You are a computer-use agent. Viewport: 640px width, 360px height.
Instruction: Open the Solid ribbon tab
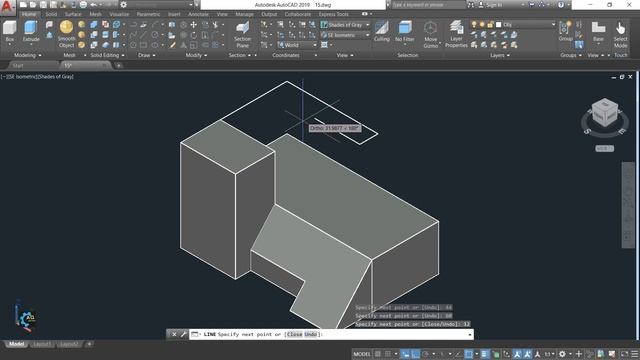tap(51, 14)
